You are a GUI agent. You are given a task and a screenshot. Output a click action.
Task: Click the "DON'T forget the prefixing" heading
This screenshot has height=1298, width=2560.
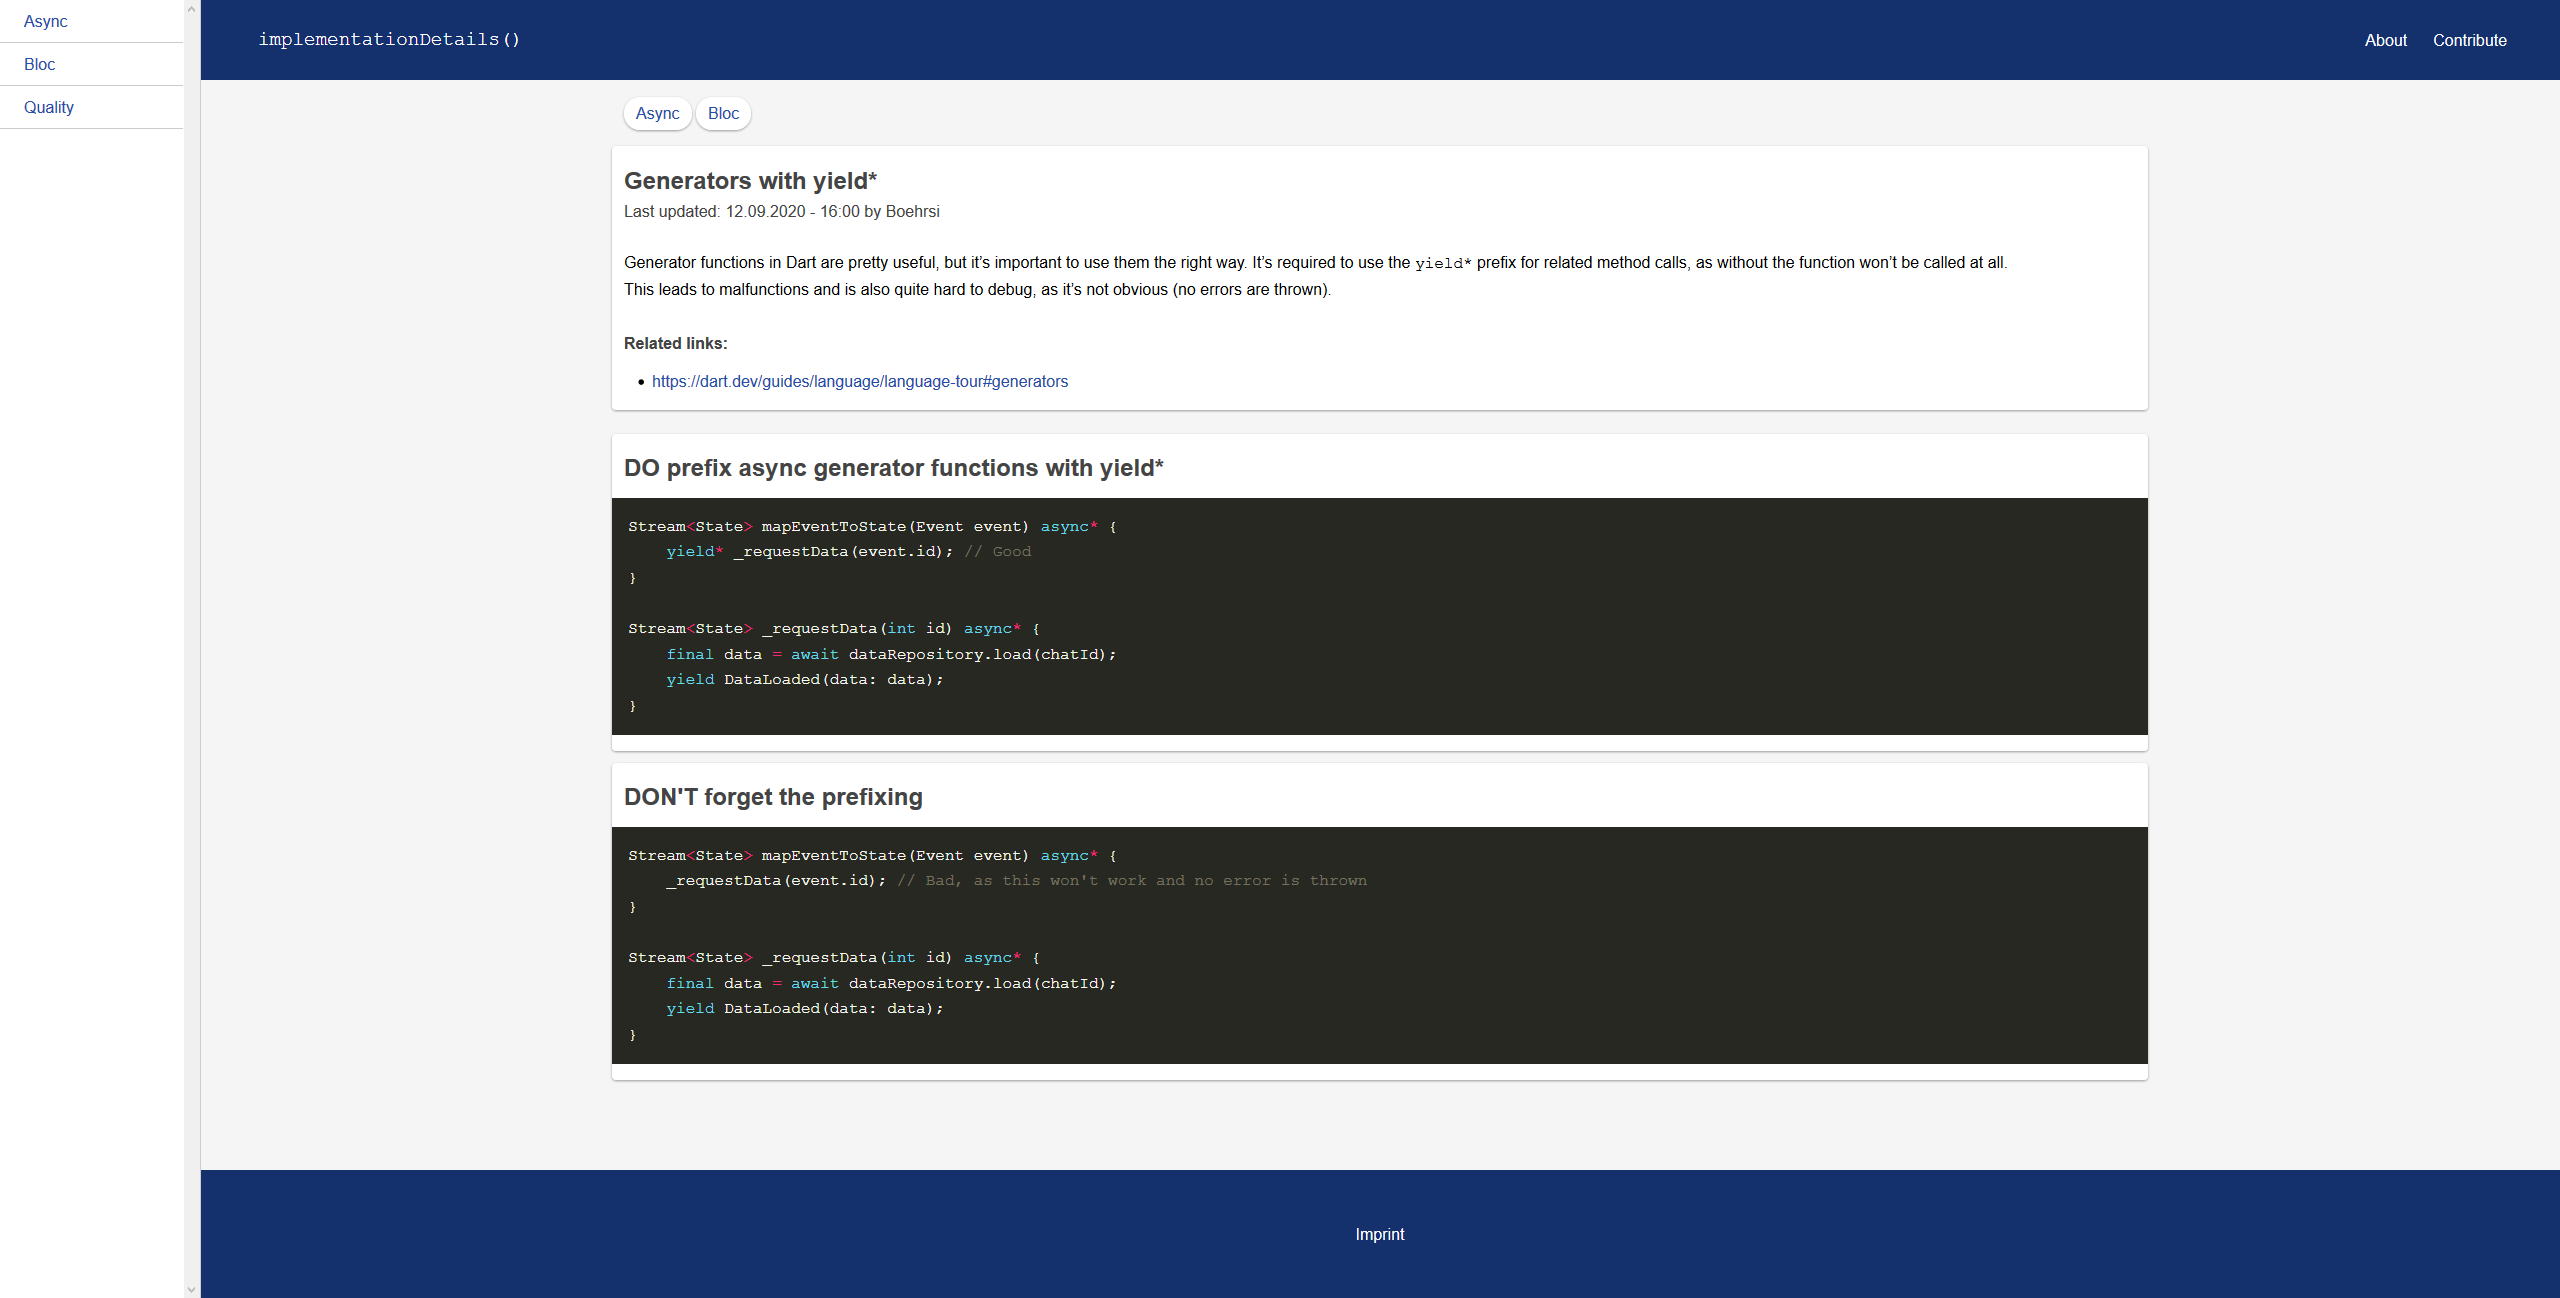tap(773, 797)
